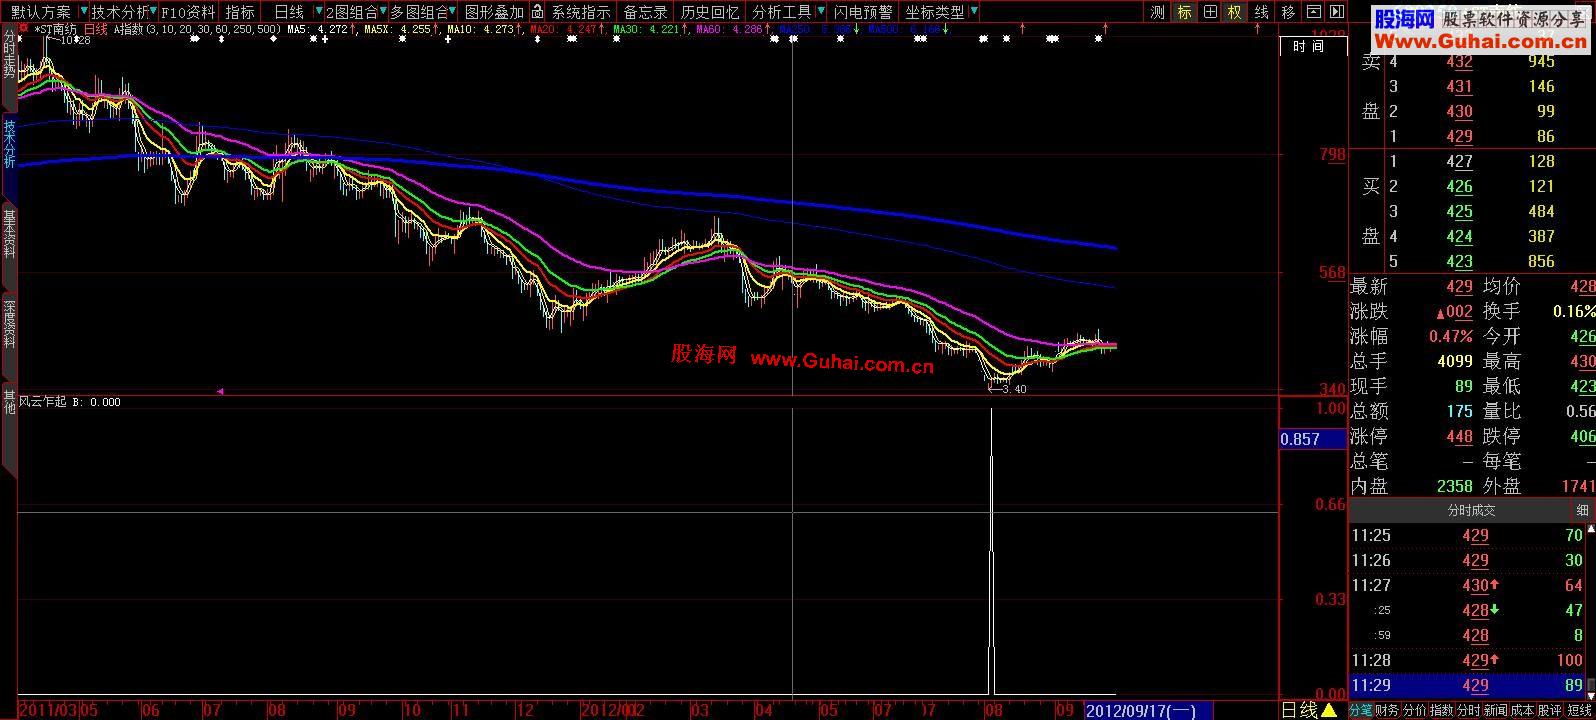
Task: Select the 财务 bottom tab
Action: click(1387, 710)
